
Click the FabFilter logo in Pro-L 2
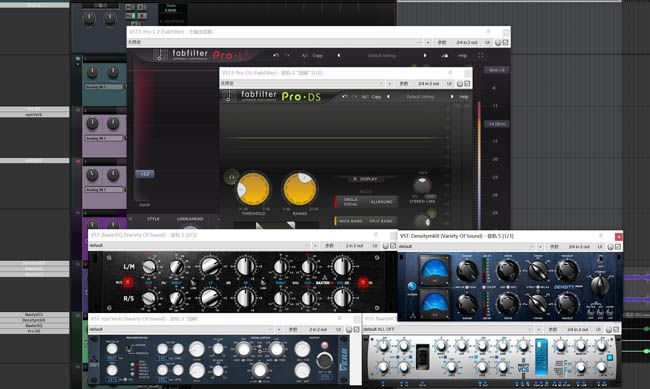[160, 55]
